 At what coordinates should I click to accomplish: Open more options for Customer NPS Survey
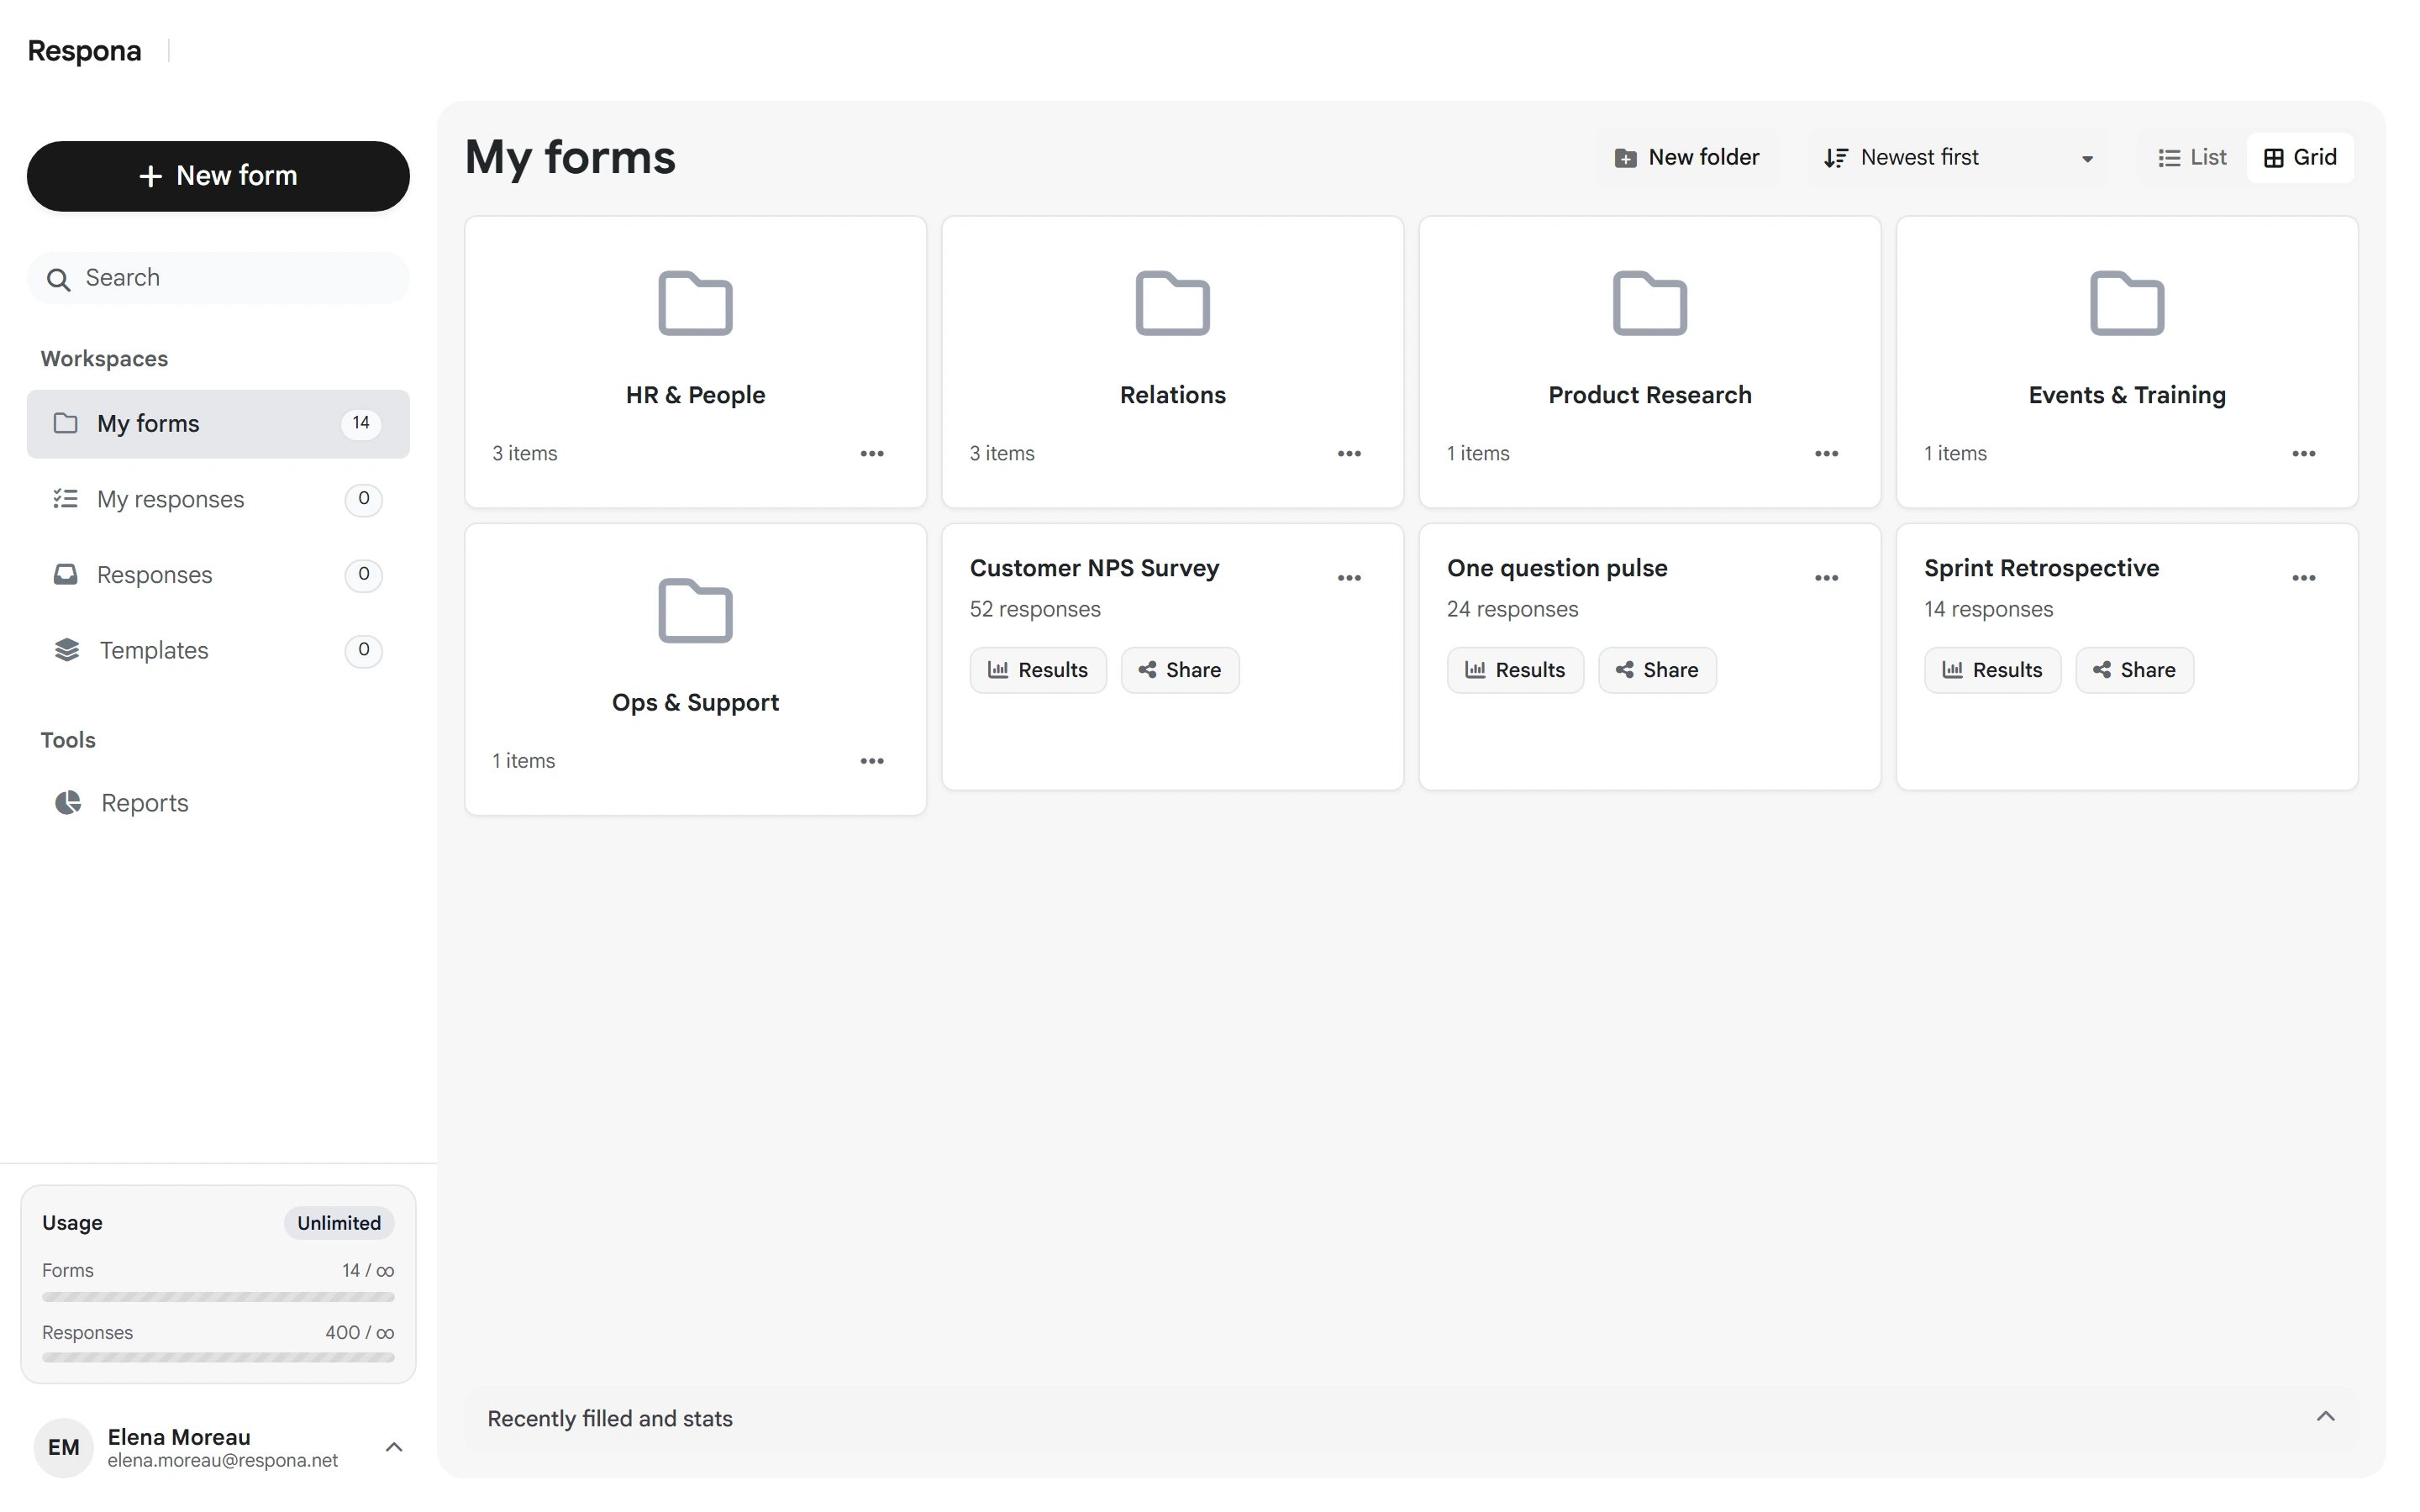[x=1348, y=578]
